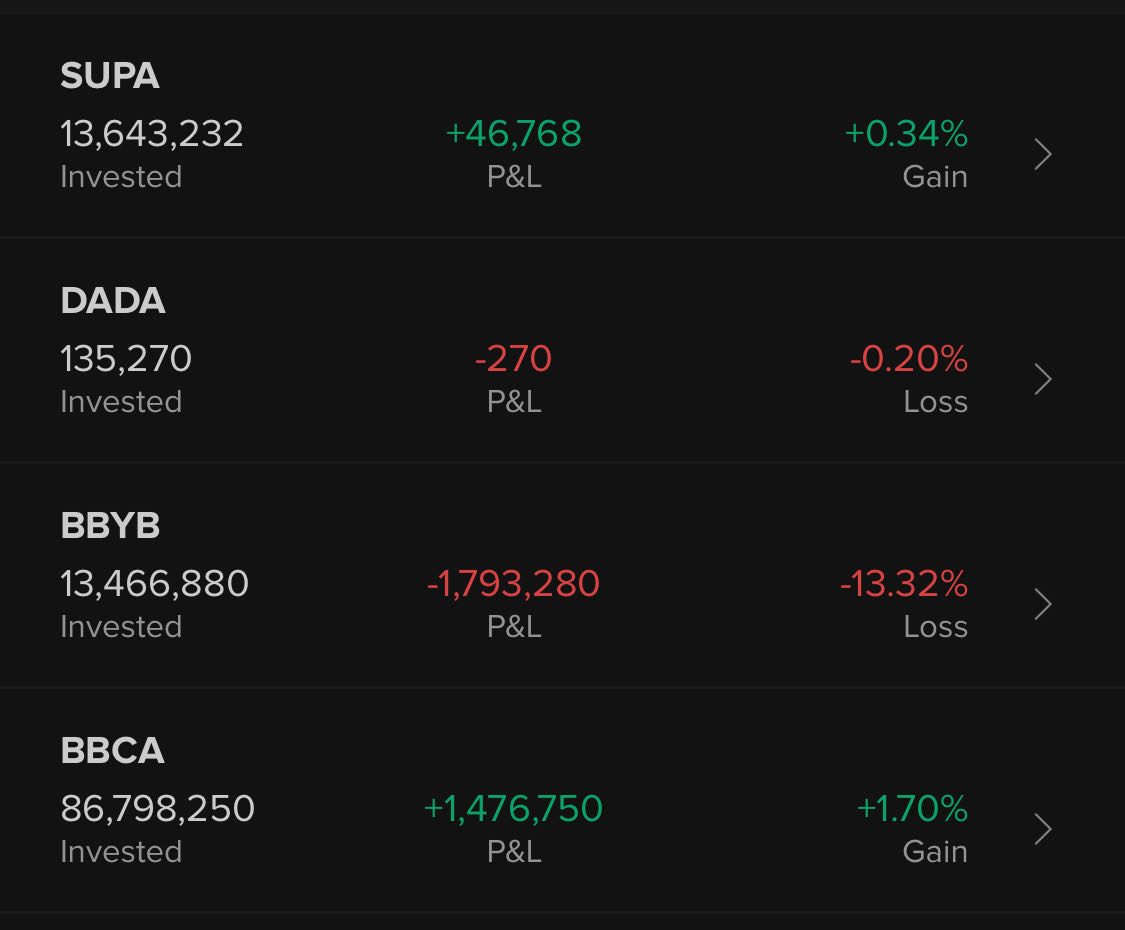
Task: Click SUPA P&L value +46,768
Action: pyautogui.click(x=514, y=134)
